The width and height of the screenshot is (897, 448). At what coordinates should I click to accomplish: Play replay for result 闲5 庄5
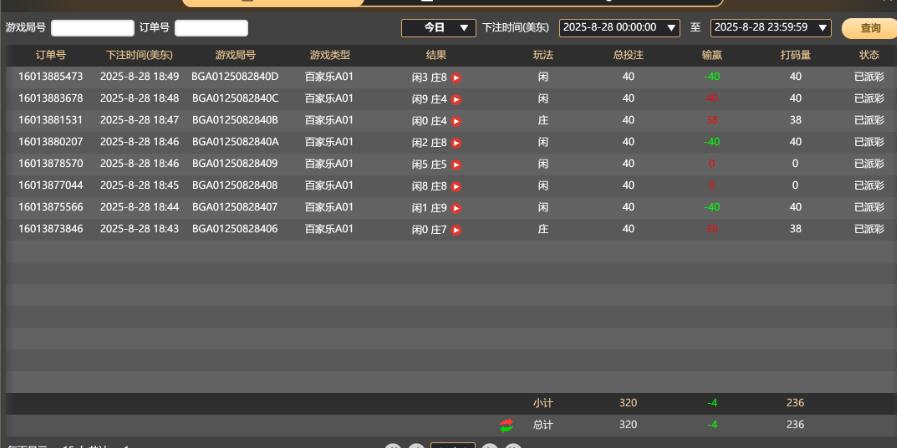coord(456,164)
